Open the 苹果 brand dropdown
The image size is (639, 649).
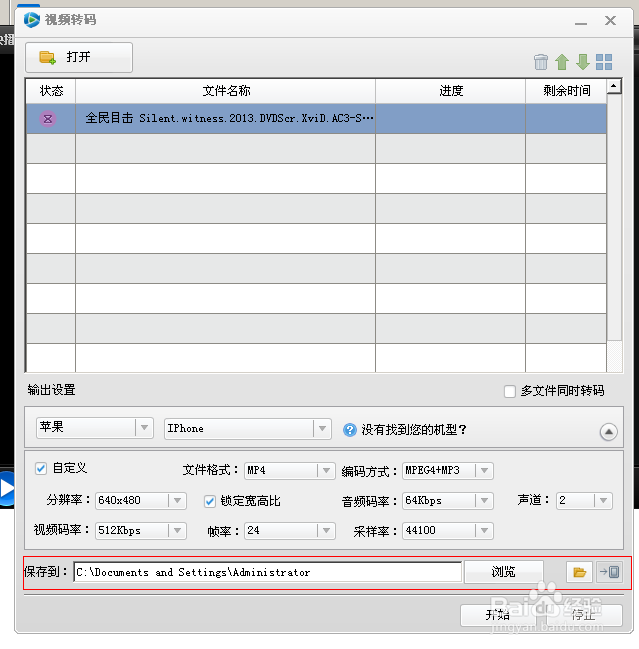(x=95, y=428)
